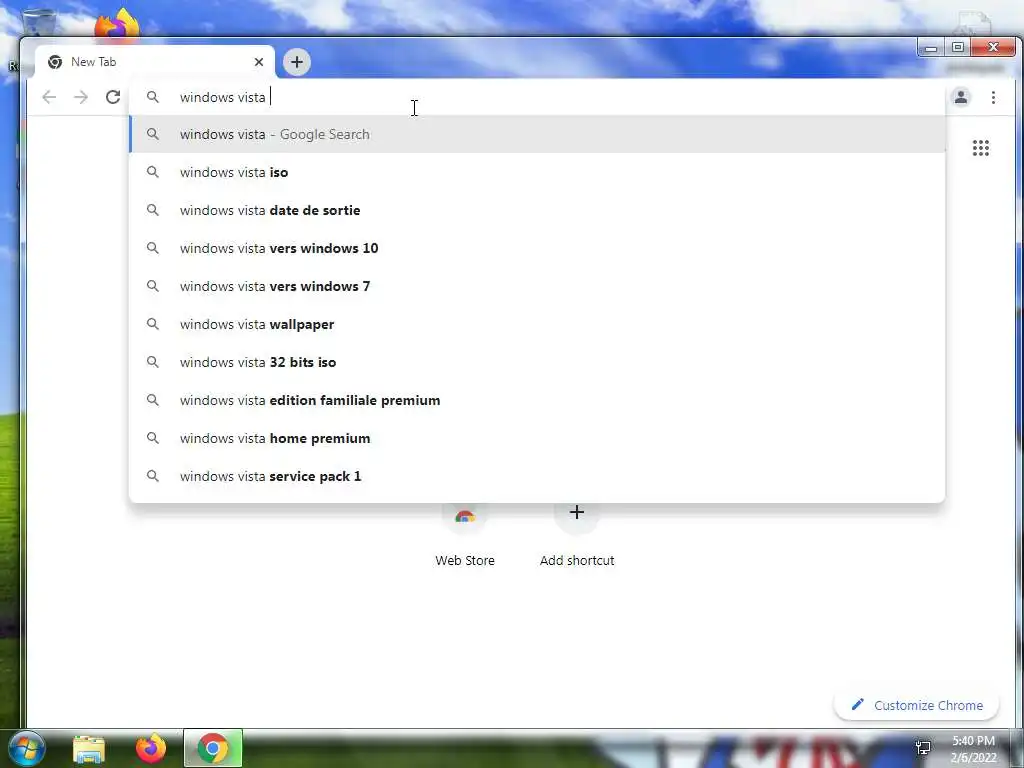Select suggestion windows vista vers windows 7
This screenshot has height=768, width=1024.
coord(537,286)
